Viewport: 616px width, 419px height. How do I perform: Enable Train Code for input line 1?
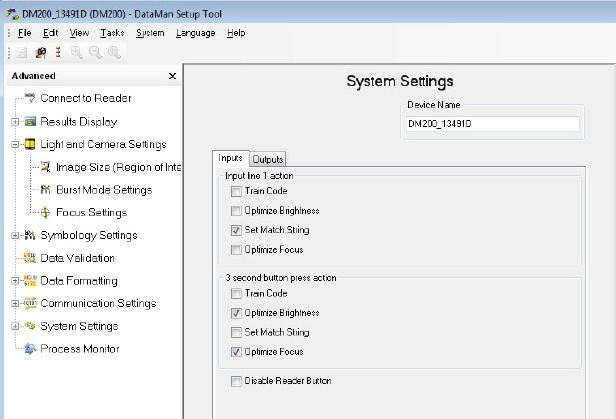tap(236, 191)
